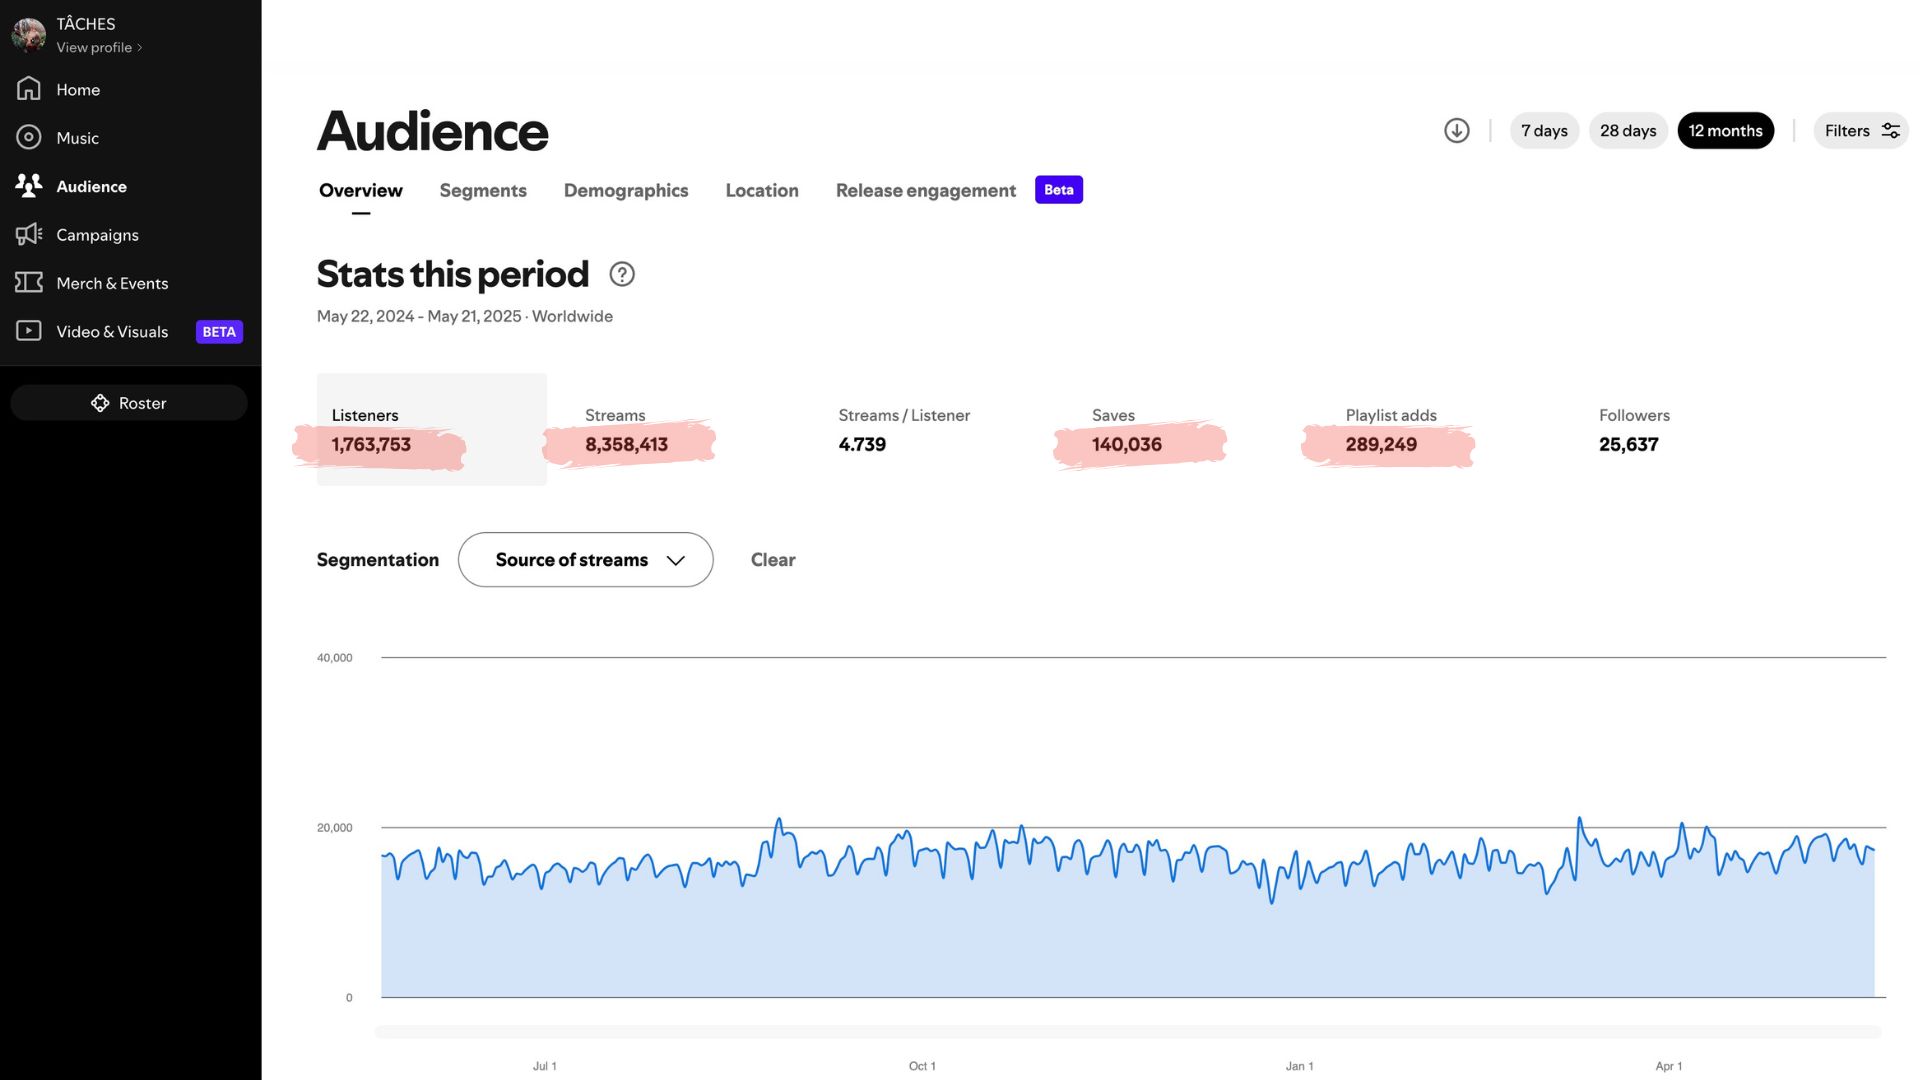Open Stats this period help icon
Screen dimensions: 1920x1080
click(x=622, y=274)
